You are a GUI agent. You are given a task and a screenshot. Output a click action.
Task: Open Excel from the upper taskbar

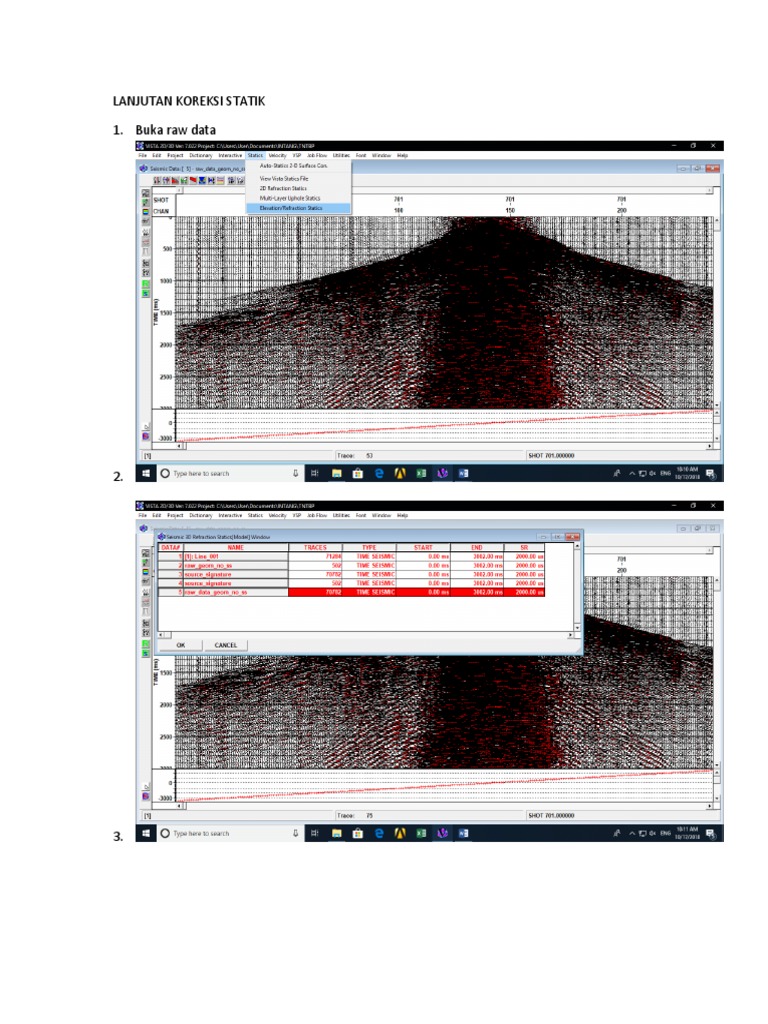point(421,474)
